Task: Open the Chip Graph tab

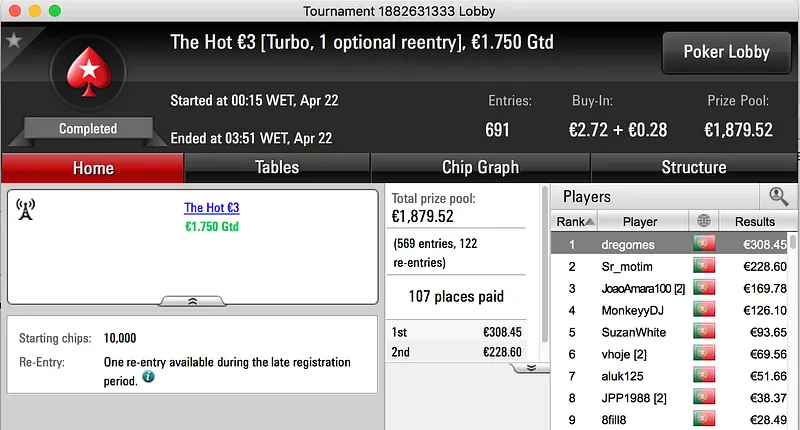Action: click(x=480, y=167)
